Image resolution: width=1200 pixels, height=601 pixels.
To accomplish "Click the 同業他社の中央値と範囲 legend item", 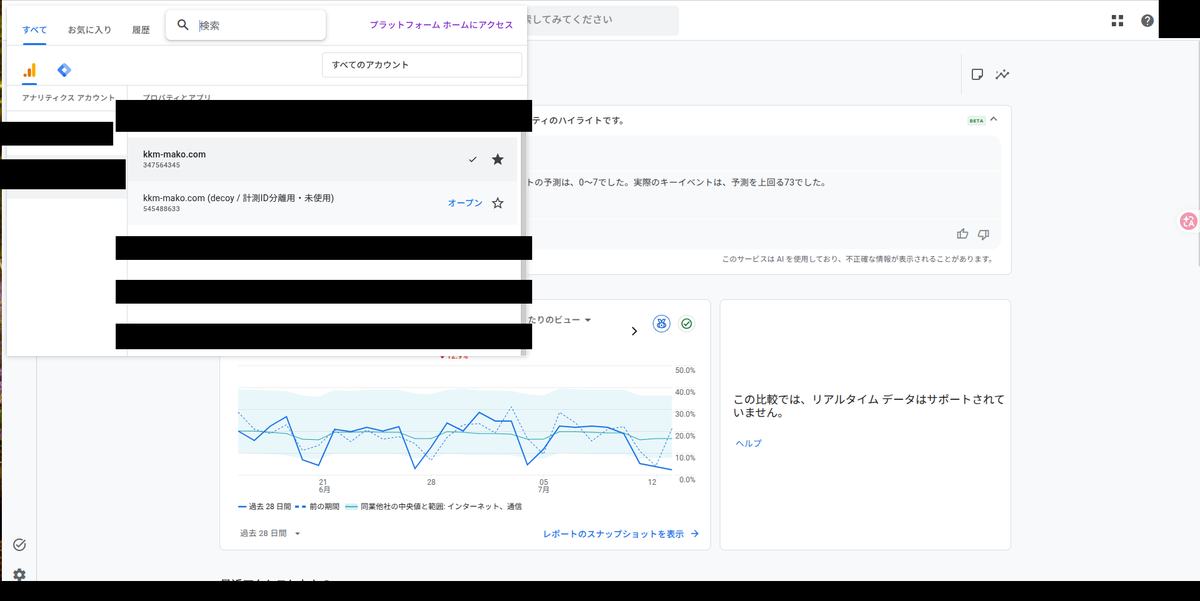I will 434,507.
